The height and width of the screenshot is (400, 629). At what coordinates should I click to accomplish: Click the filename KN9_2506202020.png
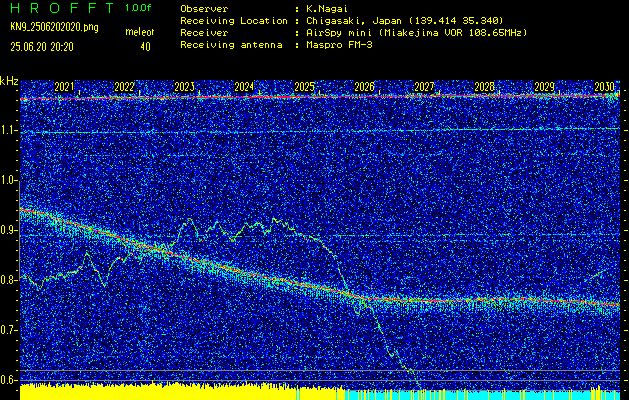click(x=54, y=27)
